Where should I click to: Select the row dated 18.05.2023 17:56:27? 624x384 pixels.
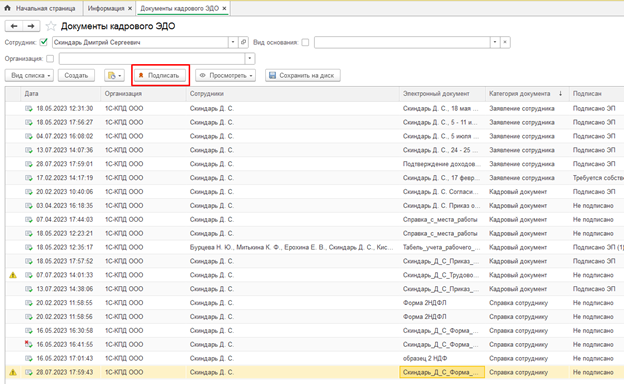pyautogui.click(x=314, y=123)
